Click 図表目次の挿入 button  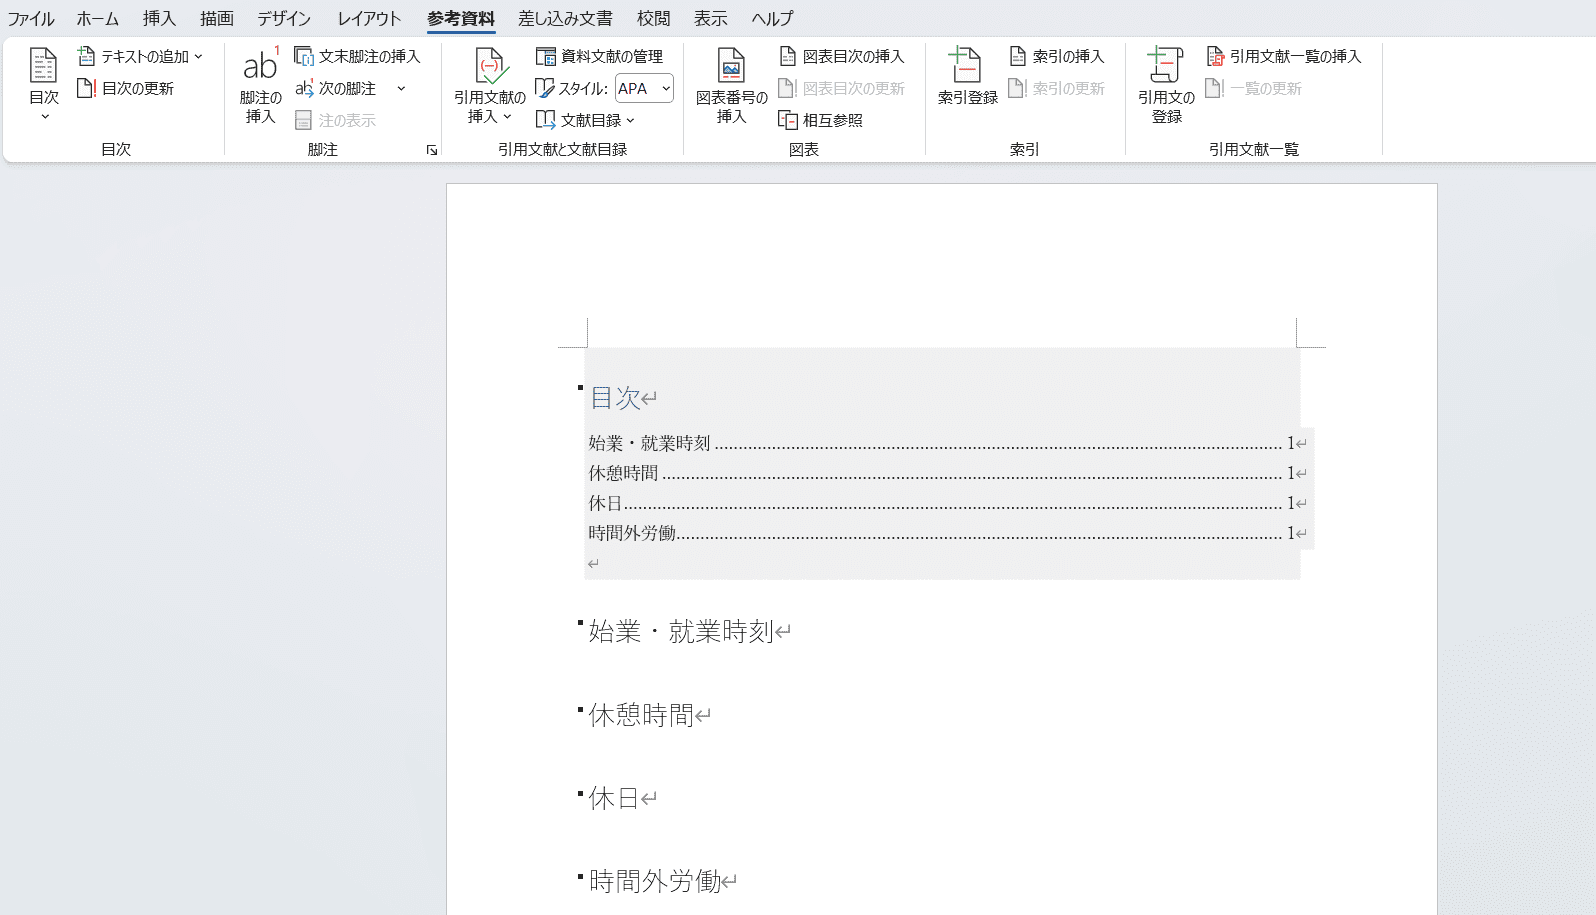pos(842,57)
